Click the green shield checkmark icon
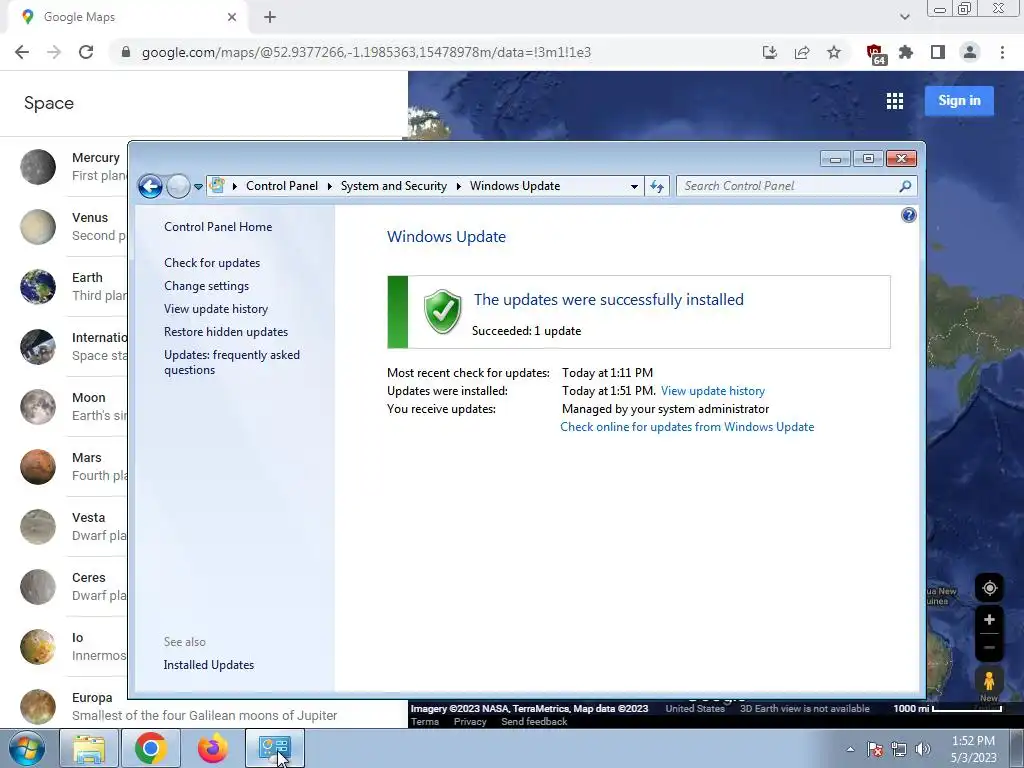 [442, 312]
